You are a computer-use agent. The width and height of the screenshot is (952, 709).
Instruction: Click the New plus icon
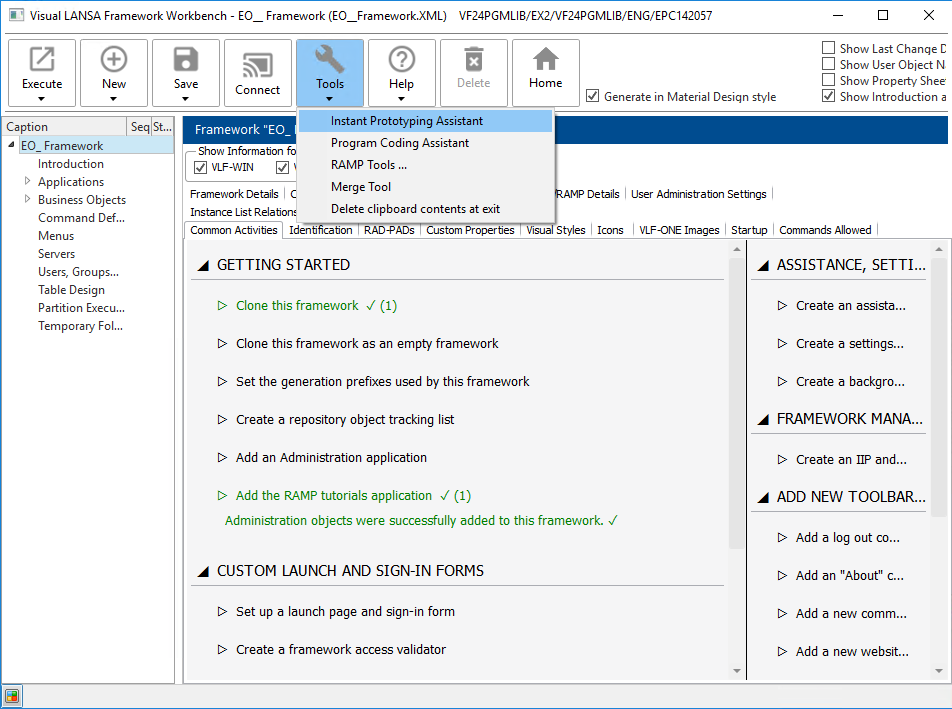[114, 60]
